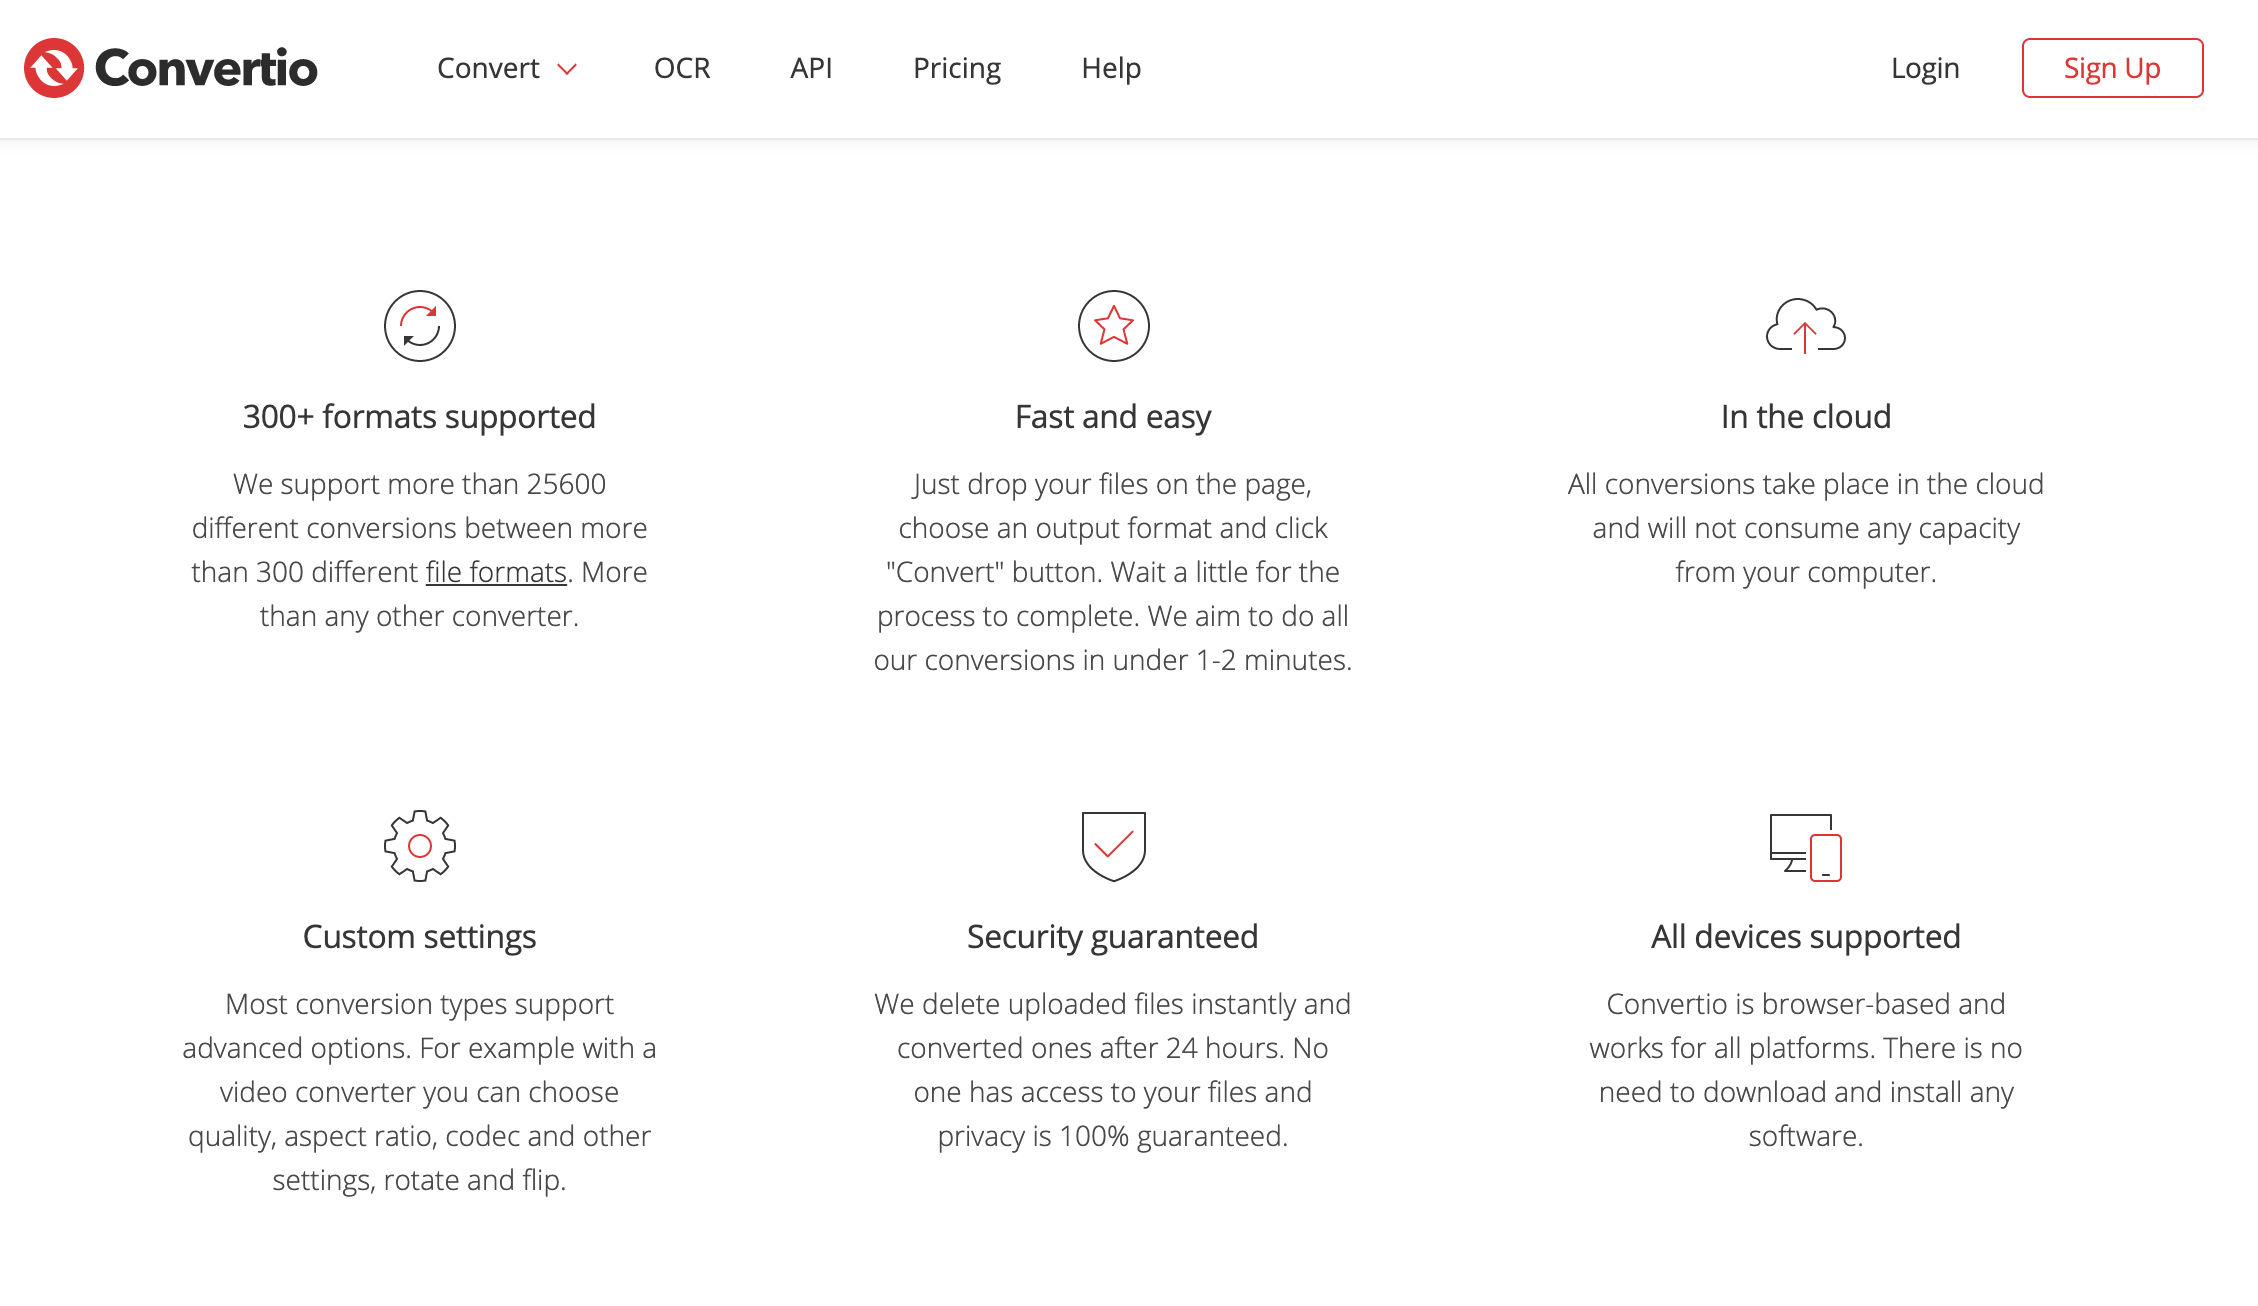Open the Convert dropdown menu
This screenshot has width=2258, height=1306.
[x=489, y=68]
